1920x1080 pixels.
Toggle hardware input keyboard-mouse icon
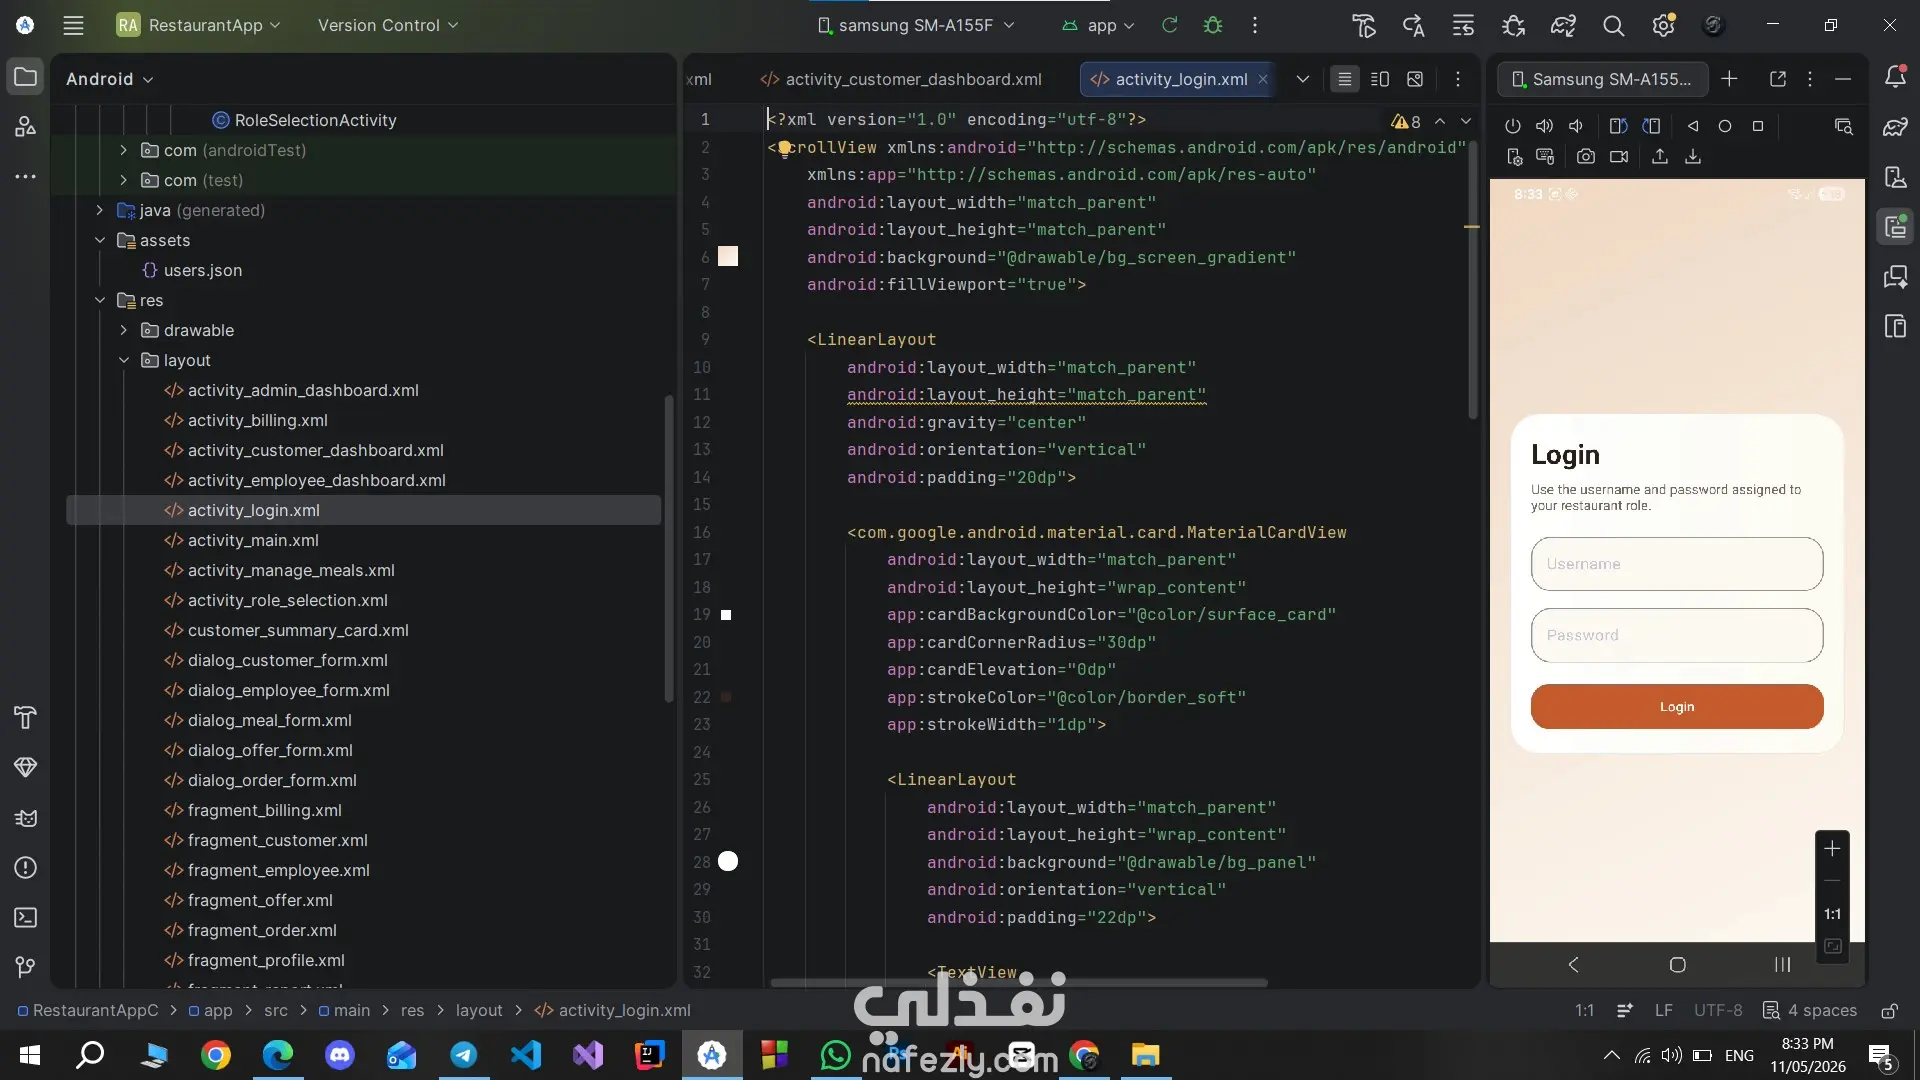coord(1545,156)
